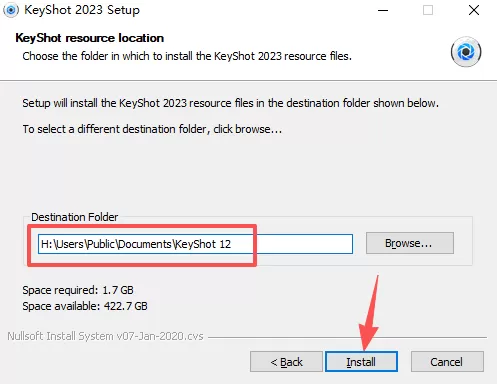Click the "Destination Folder" group label
Screen dimensions: 497x384
click(x=75, y=217)
